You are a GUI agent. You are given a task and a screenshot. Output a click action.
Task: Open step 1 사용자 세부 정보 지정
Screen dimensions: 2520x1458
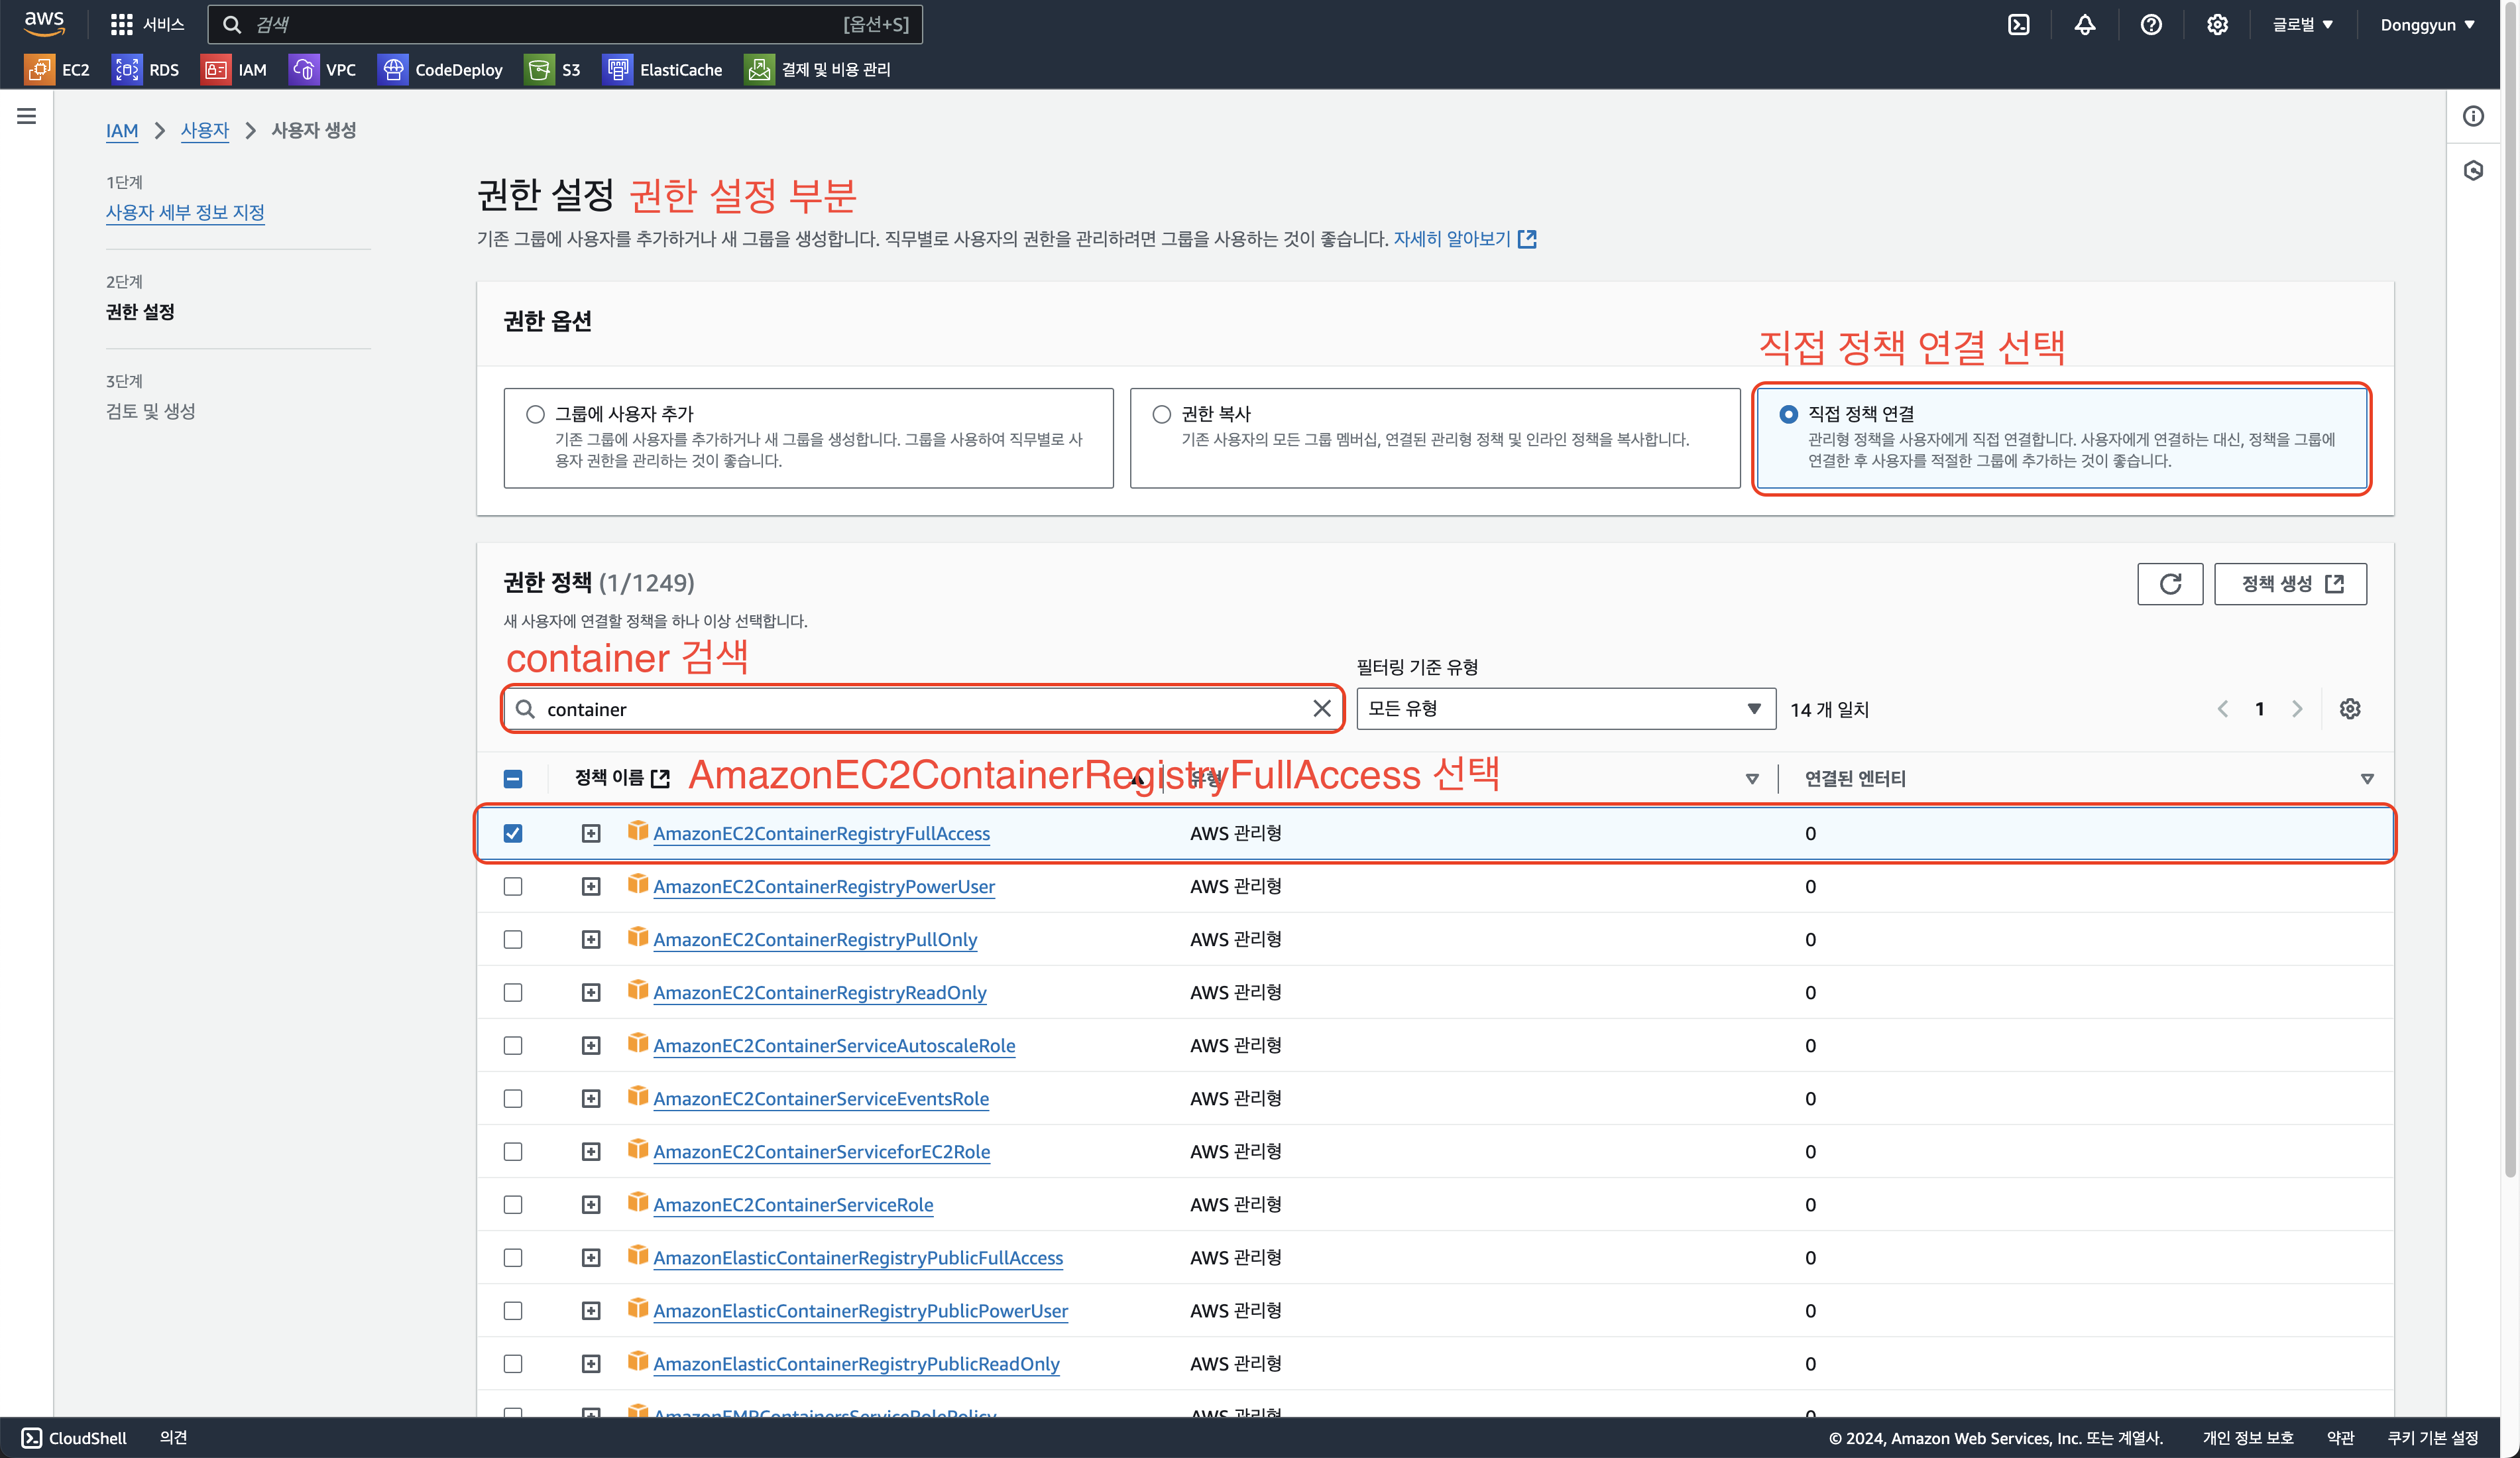[x=185, y=213]
